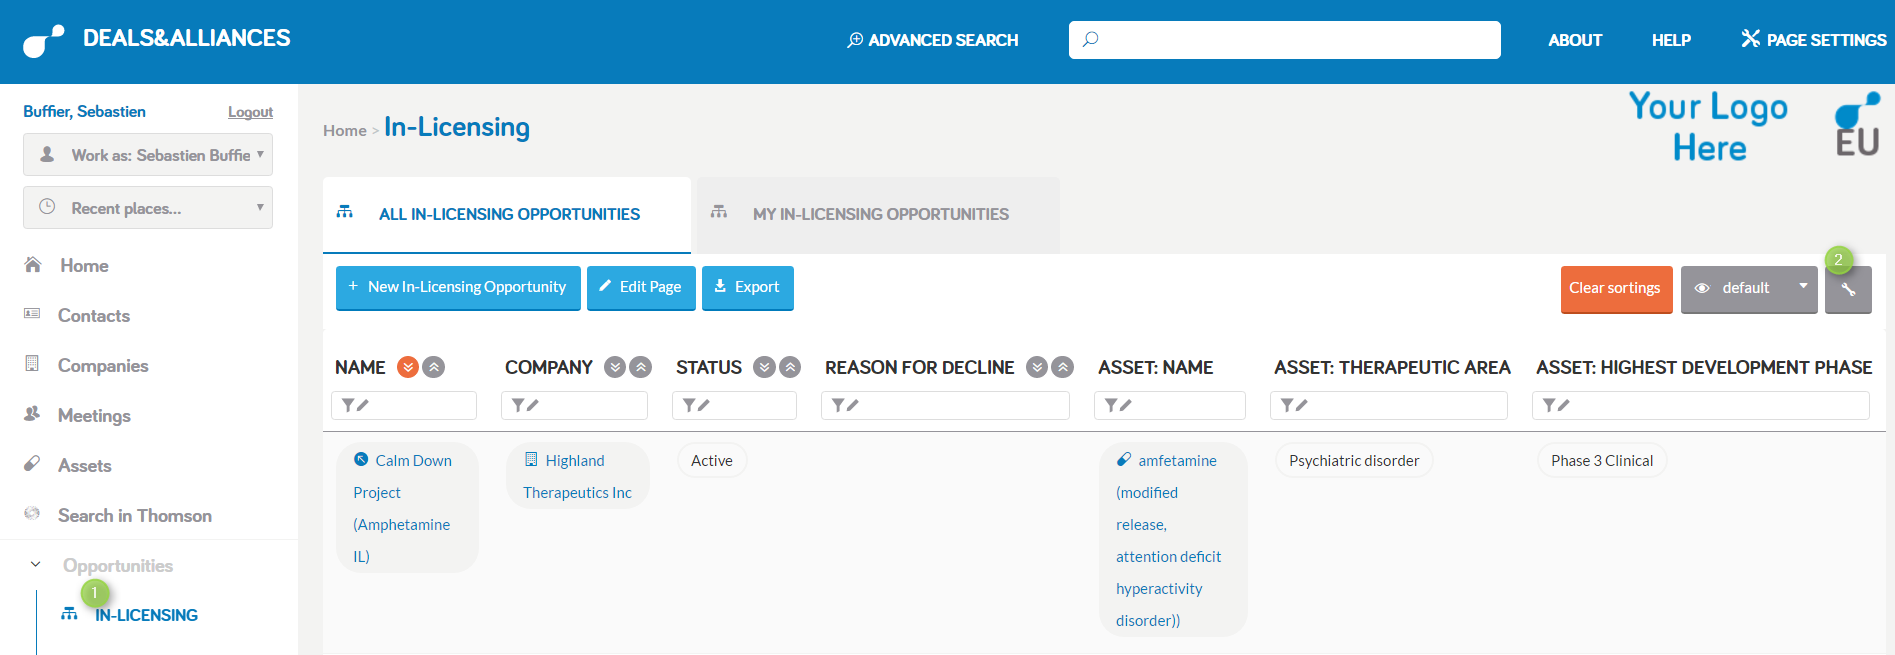Click the Phase 3 Clinical cell

[x=1602, y=460]
